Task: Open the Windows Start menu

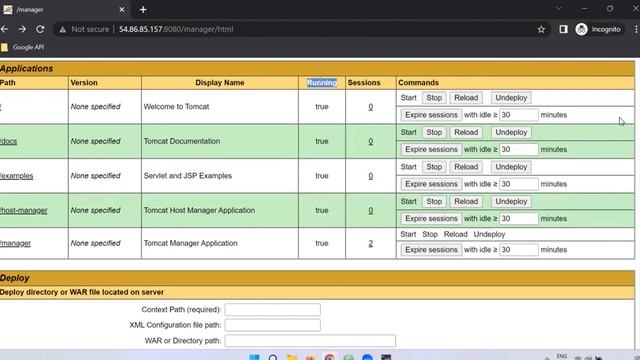Action: [x=254, y=358]
